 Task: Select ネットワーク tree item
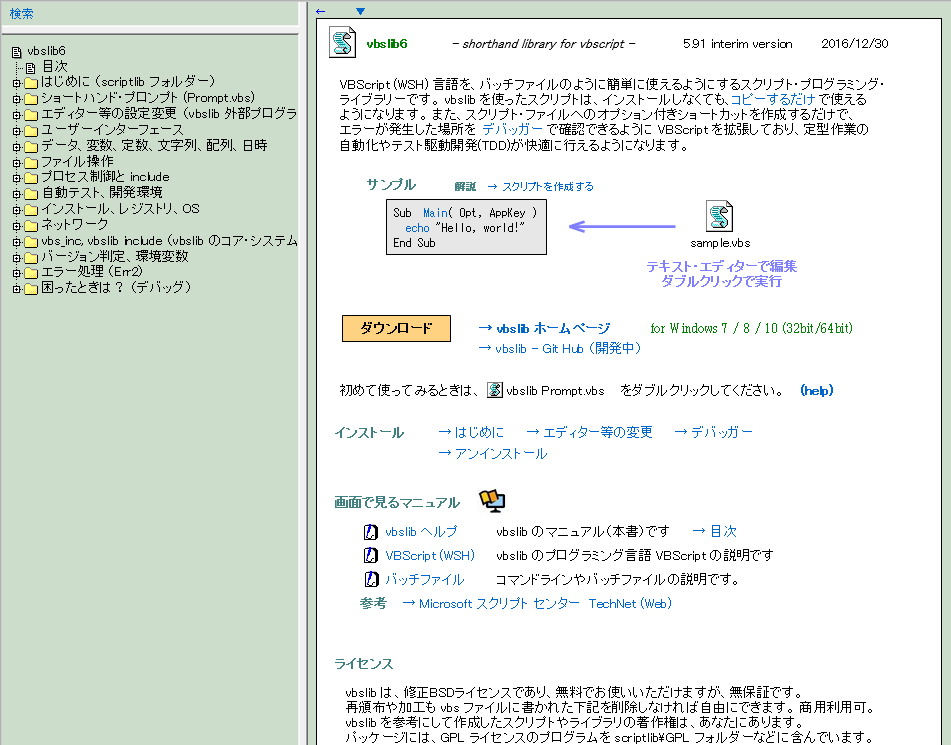point(74,224)
